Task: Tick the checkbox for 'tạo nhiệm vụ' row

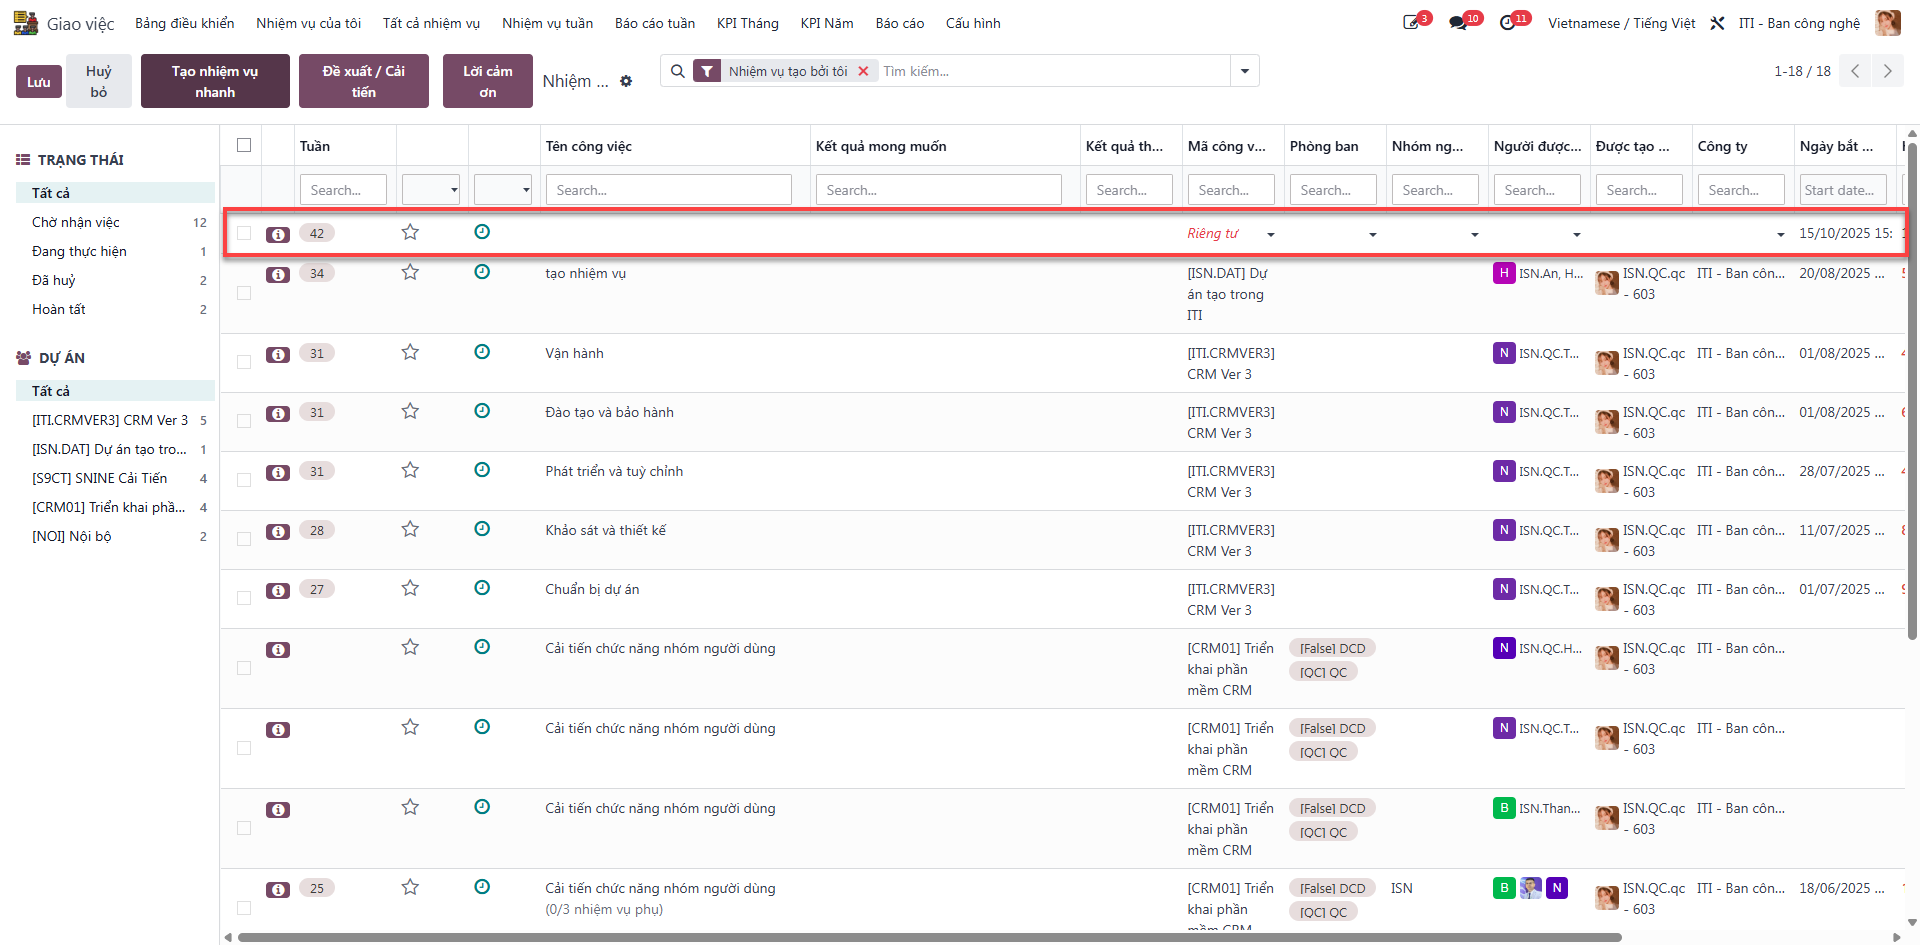Action: [x=244, y=293]
